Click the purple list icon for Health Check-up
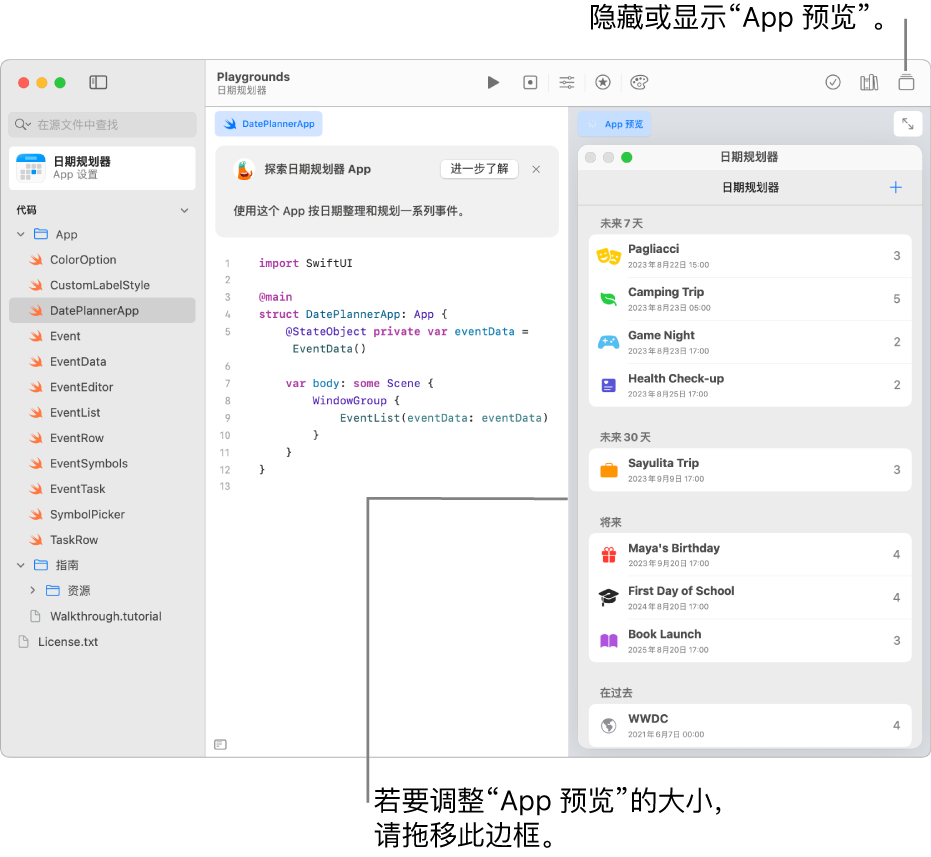Viewport: 931px width, 857px height. click(609, 385)
